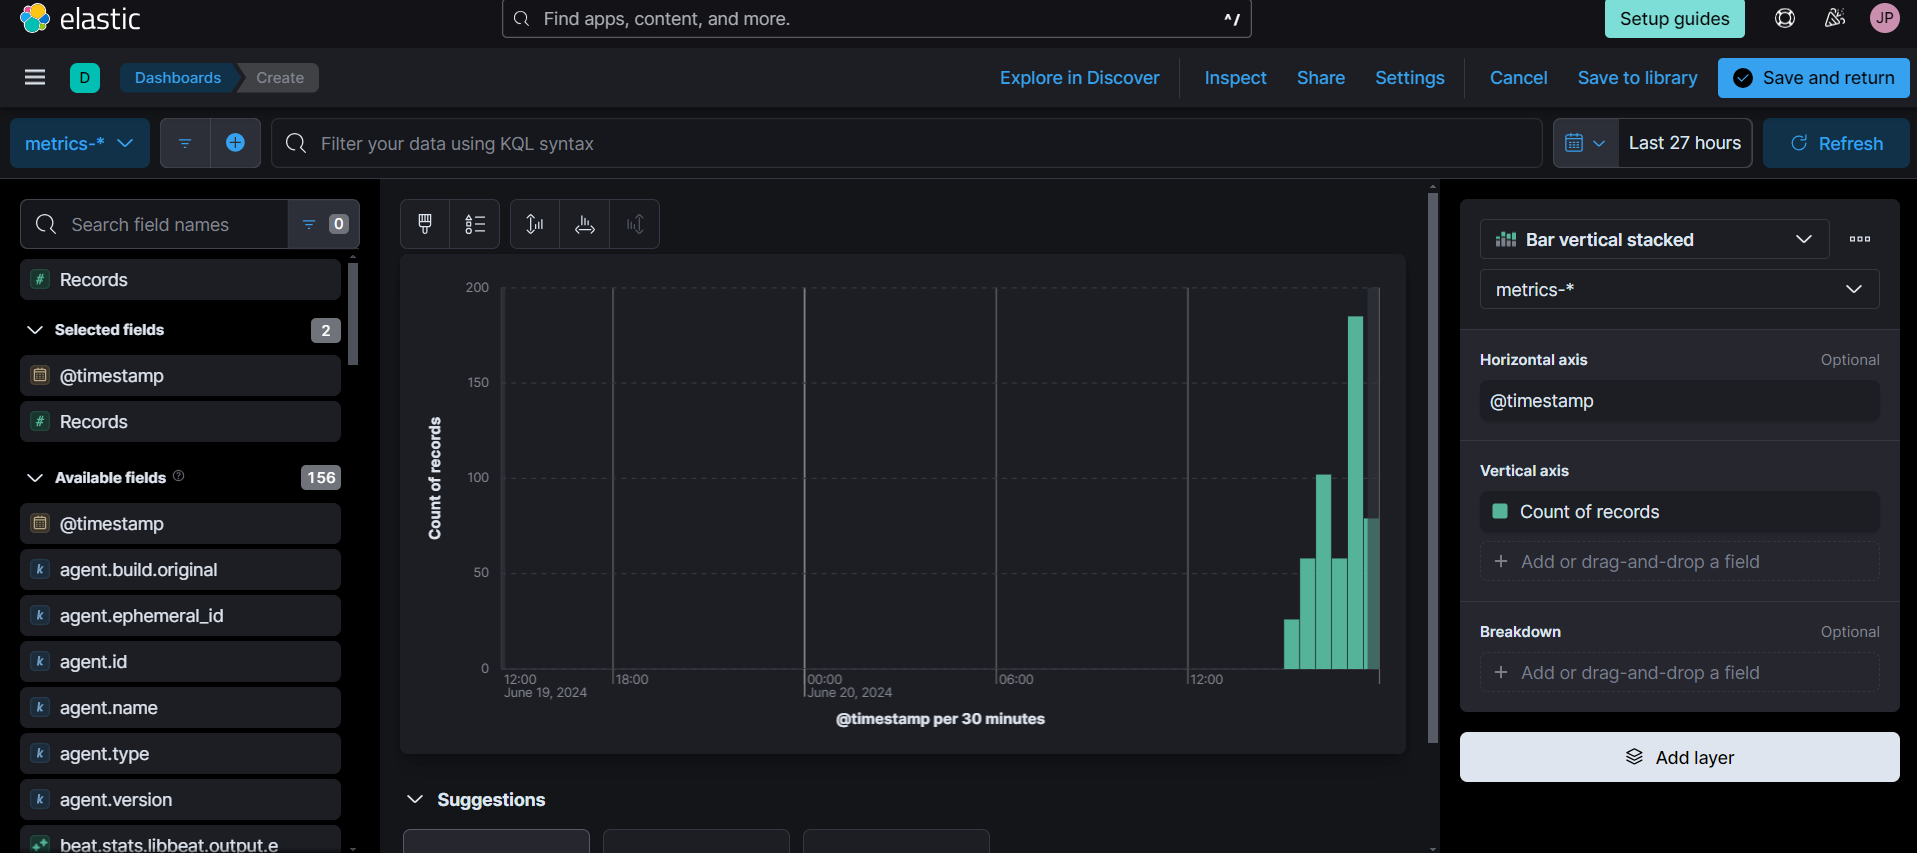
Task: Click the keyword icon beside agent.version
Action: click(x=40, y=800)
